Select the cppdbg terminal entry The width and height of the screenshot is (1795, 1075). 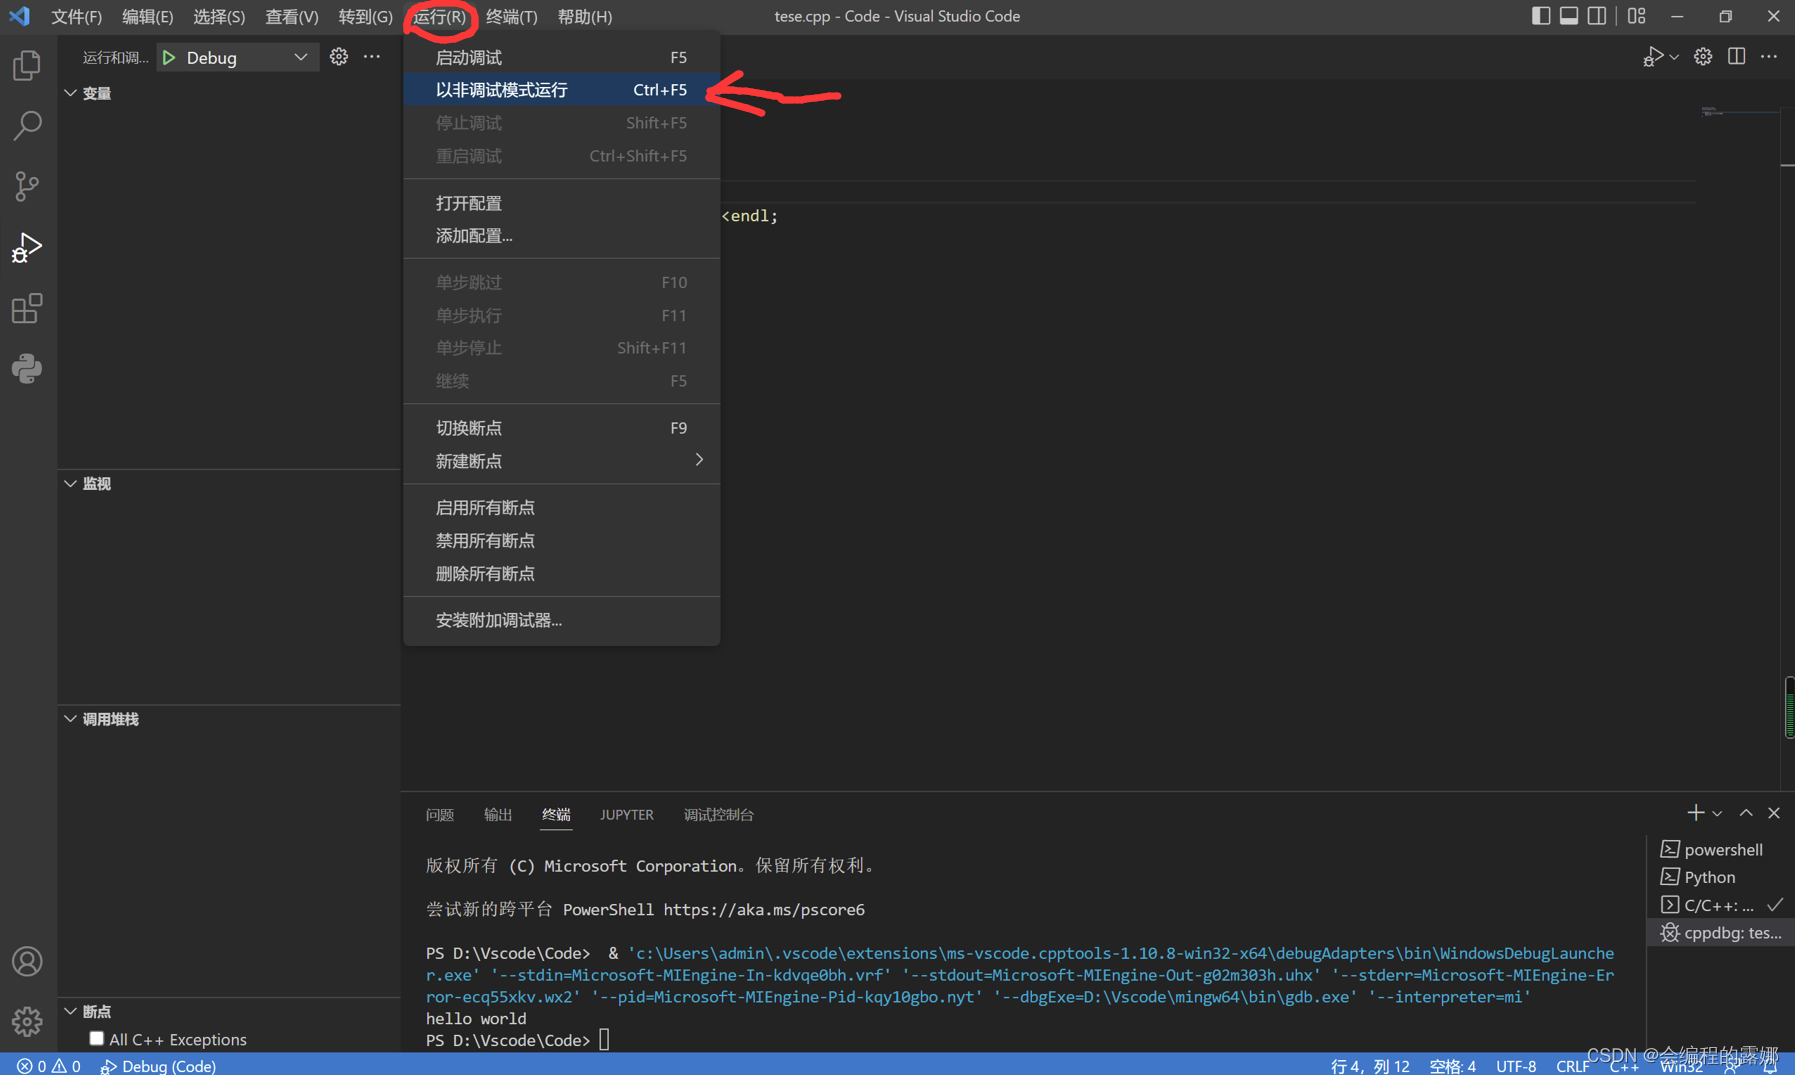click(x=1720, y=933)
